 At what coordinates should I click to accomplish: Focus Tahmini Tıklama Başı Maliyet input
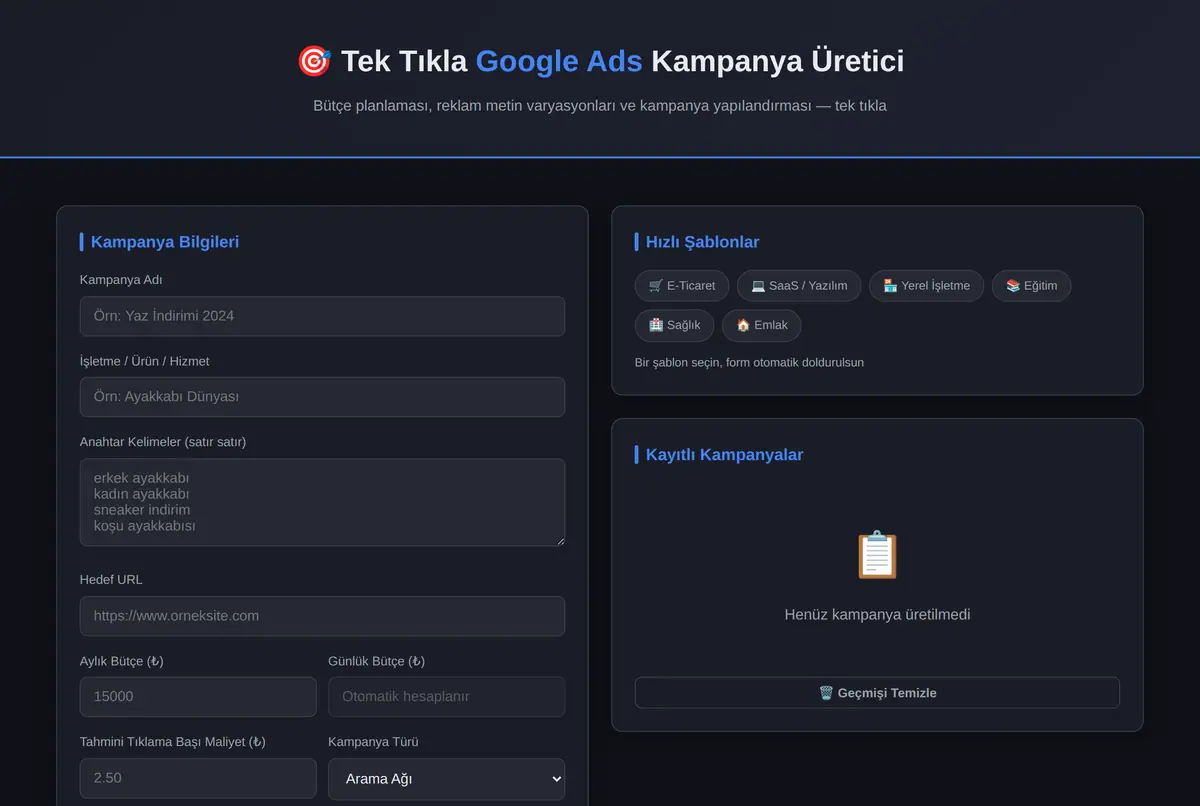[x=198, y=778]
